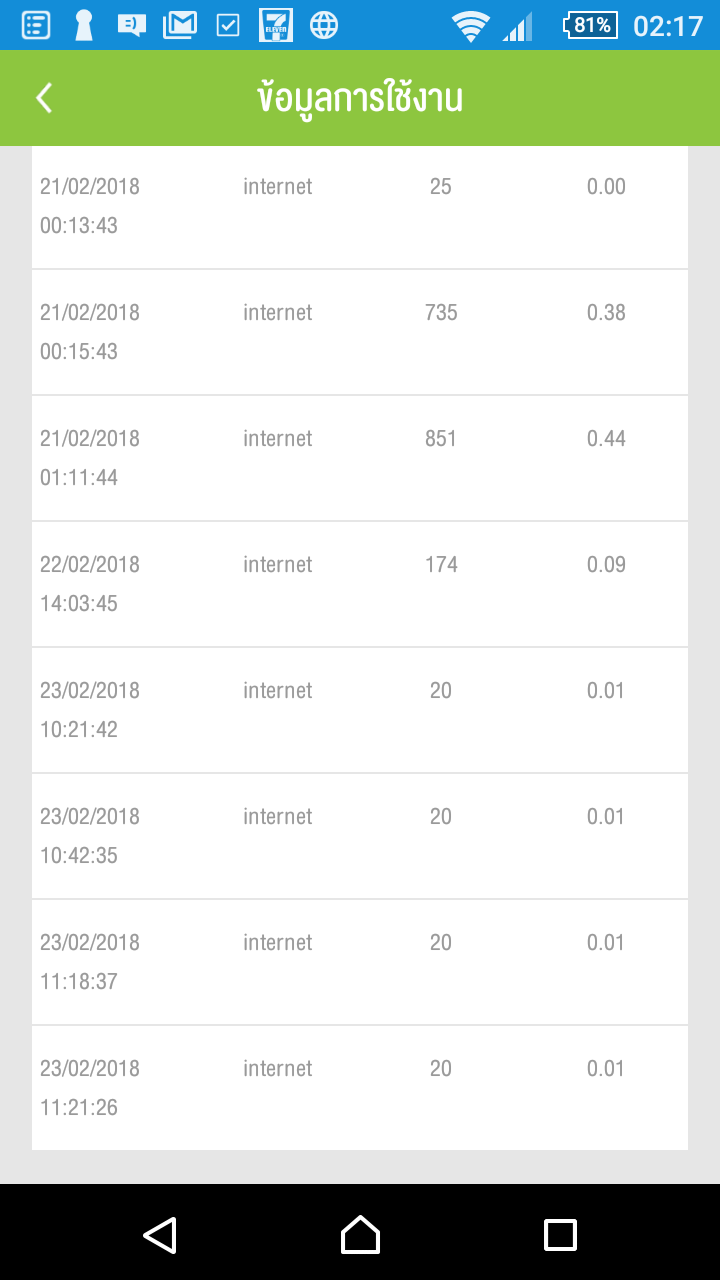Select the 21/02/2018 00:13:43 usage record
Screen dimensions: 720x1280
[x=360, y=206]
